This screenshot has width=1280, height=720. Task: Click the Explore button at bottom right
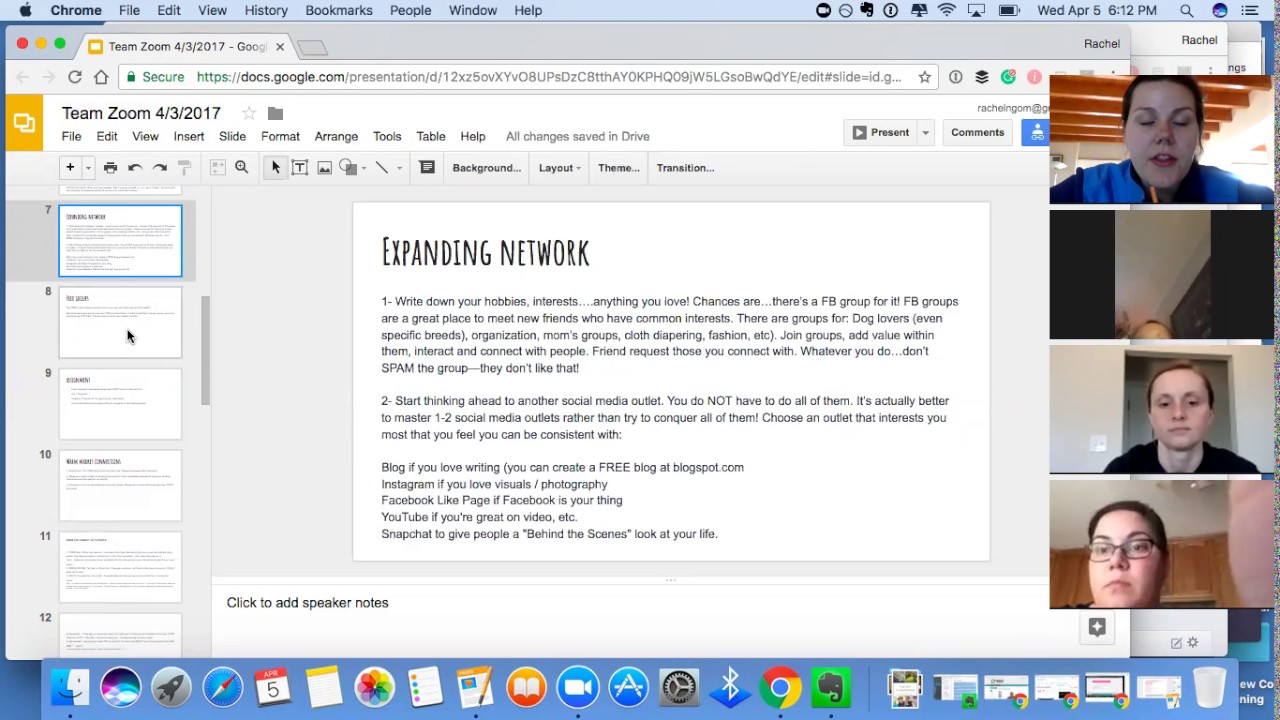pyautogui.click(x=1097, y=627)
